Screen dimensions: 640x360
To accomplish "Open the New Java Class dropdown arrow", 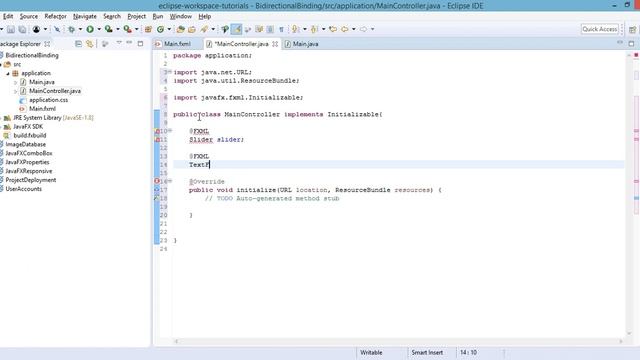I will pyautogui.click(x=169, y=29).
